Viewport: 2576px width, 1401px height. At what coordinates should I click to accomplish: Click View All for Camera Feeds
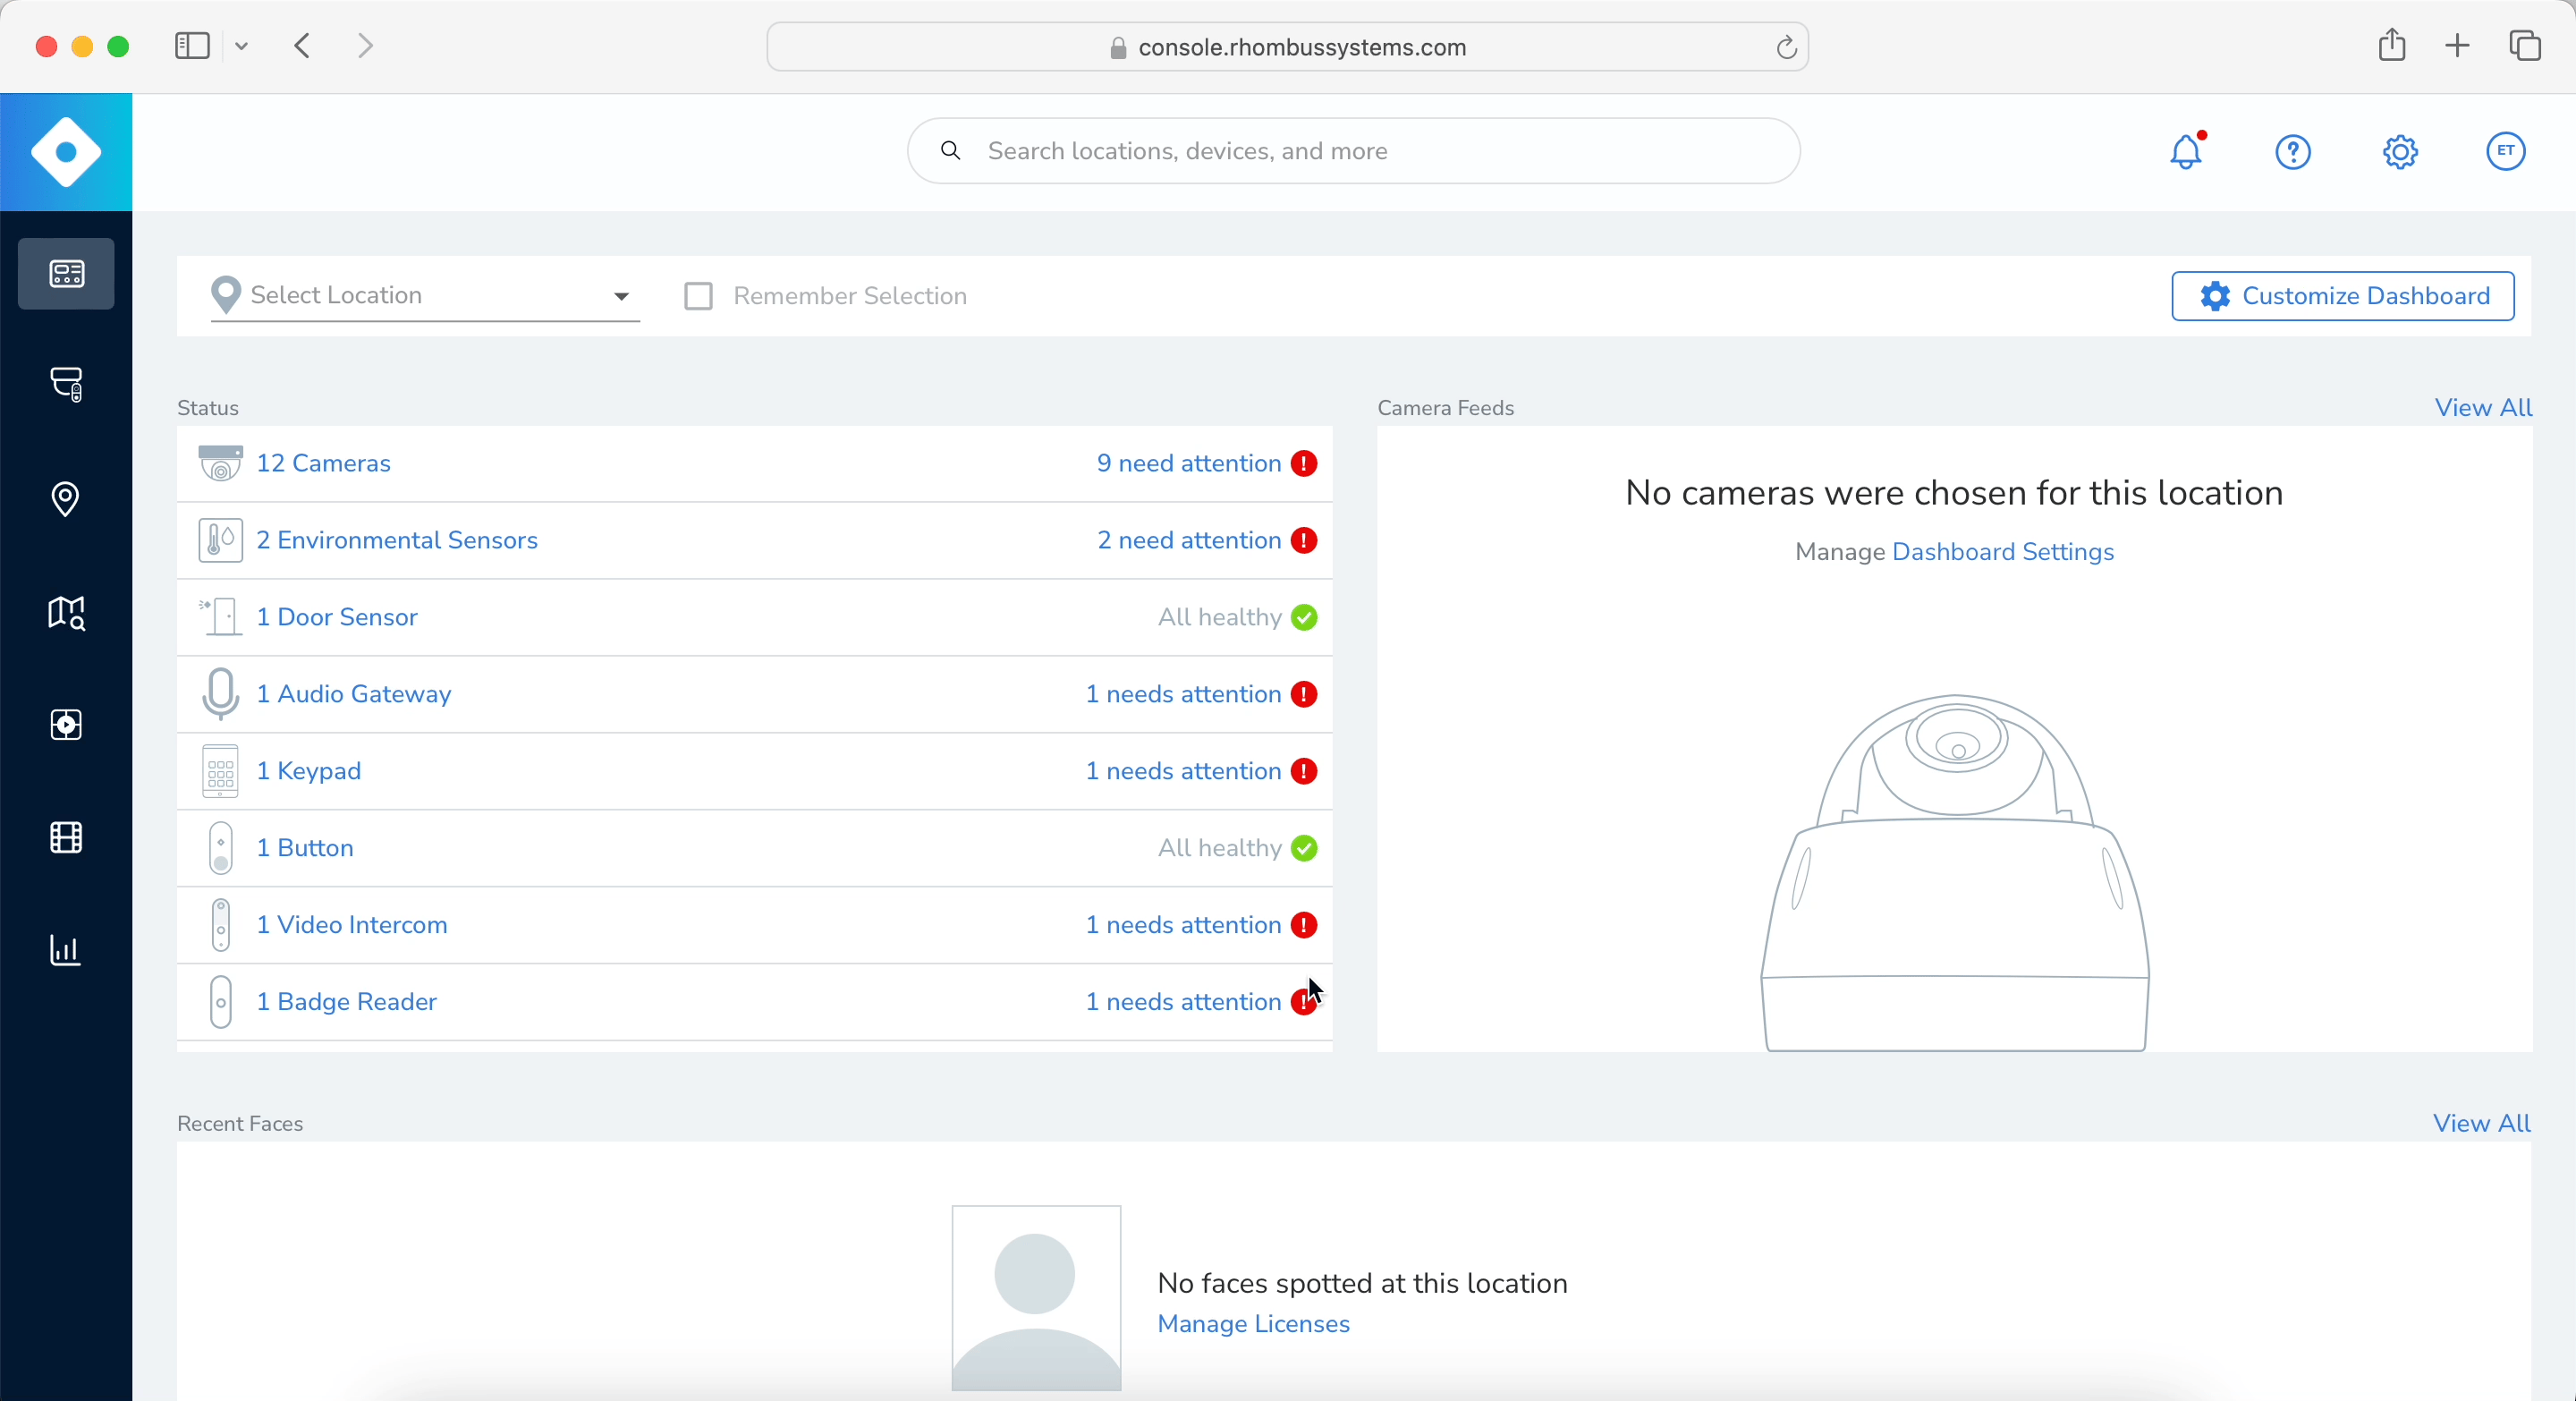2483,408
